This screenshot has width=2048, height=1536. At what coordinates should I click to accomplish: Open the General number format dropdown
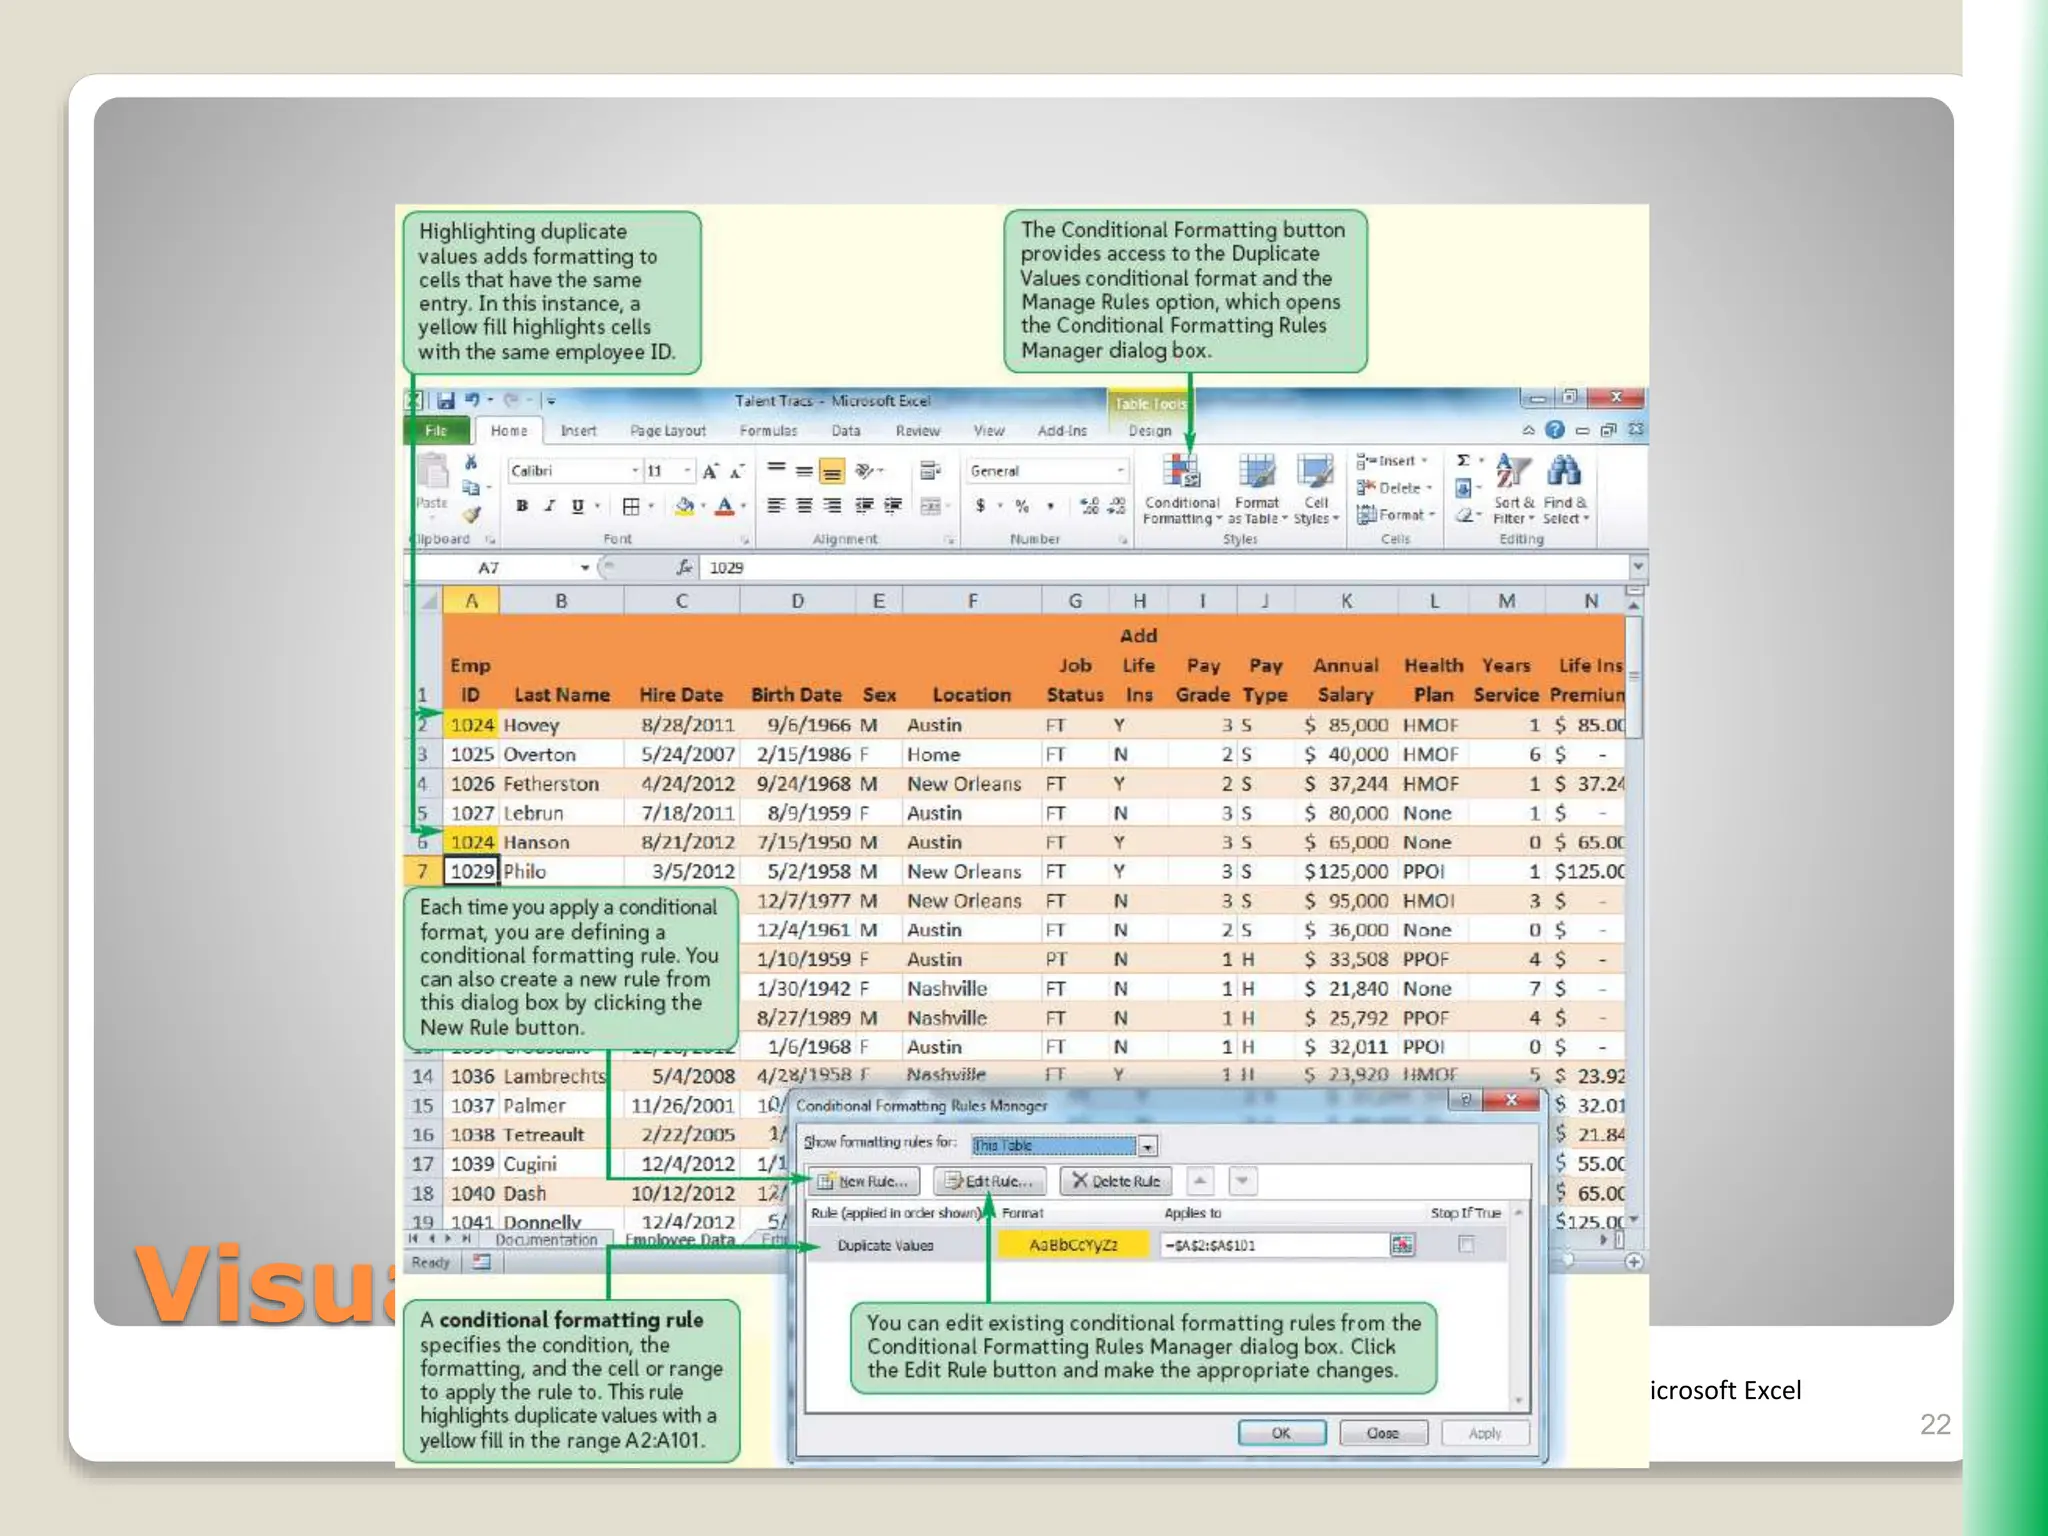1119,470
